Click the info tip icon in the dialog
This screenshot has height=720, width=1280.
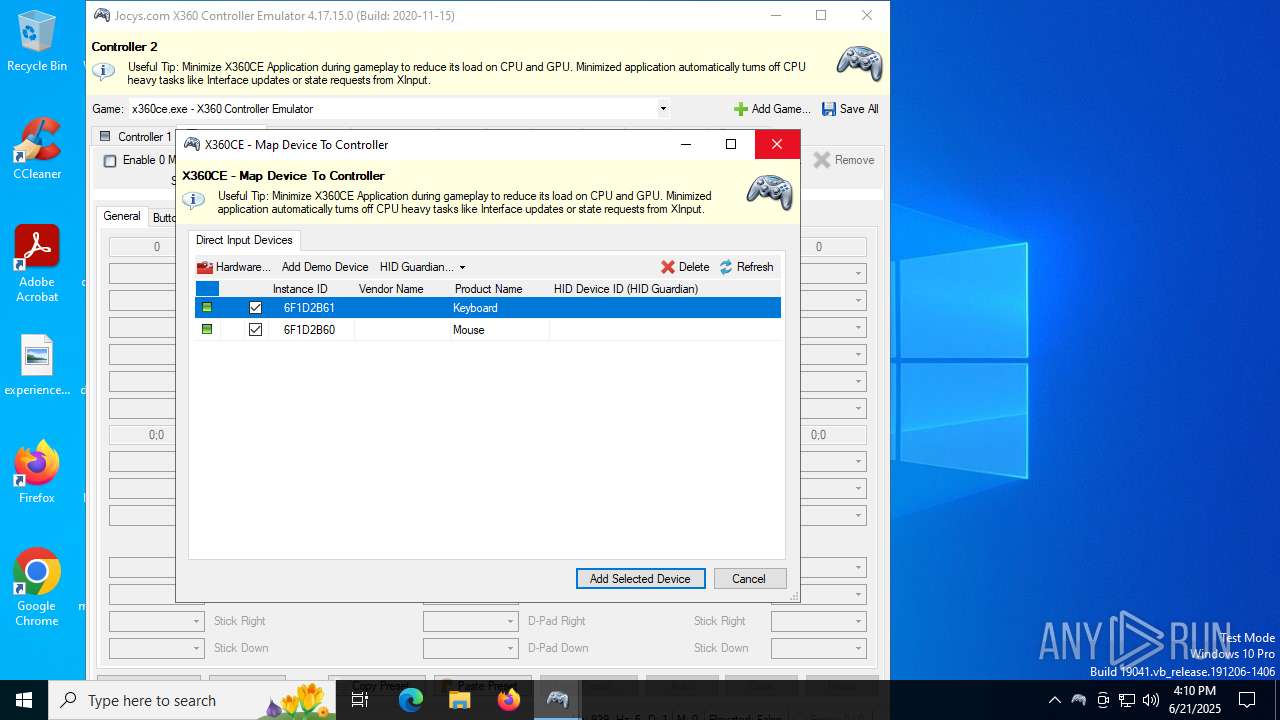point(194,200)
